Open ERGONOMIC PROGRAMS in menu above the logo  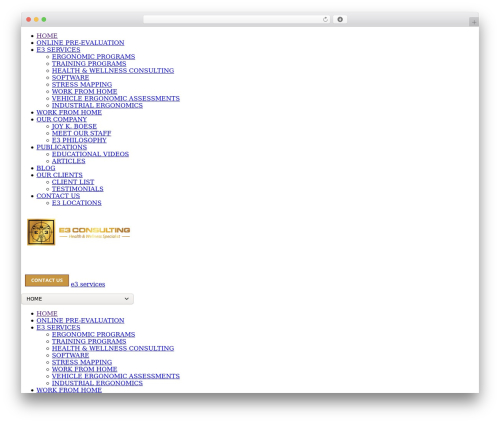[x=93, y=57]
